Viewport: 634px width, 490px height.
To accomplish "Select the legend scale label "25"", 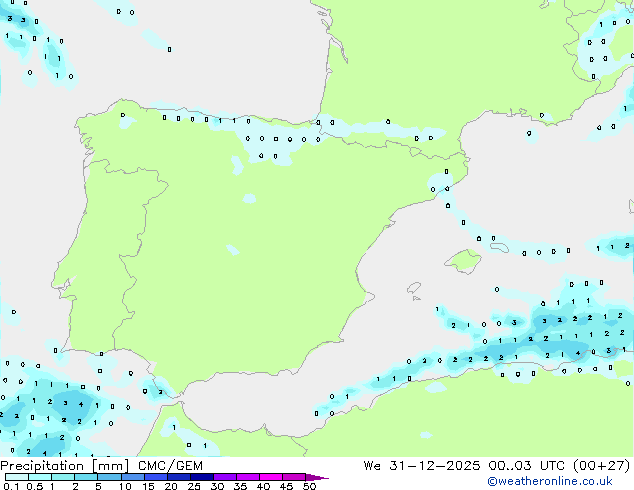I will pos(194,486).
